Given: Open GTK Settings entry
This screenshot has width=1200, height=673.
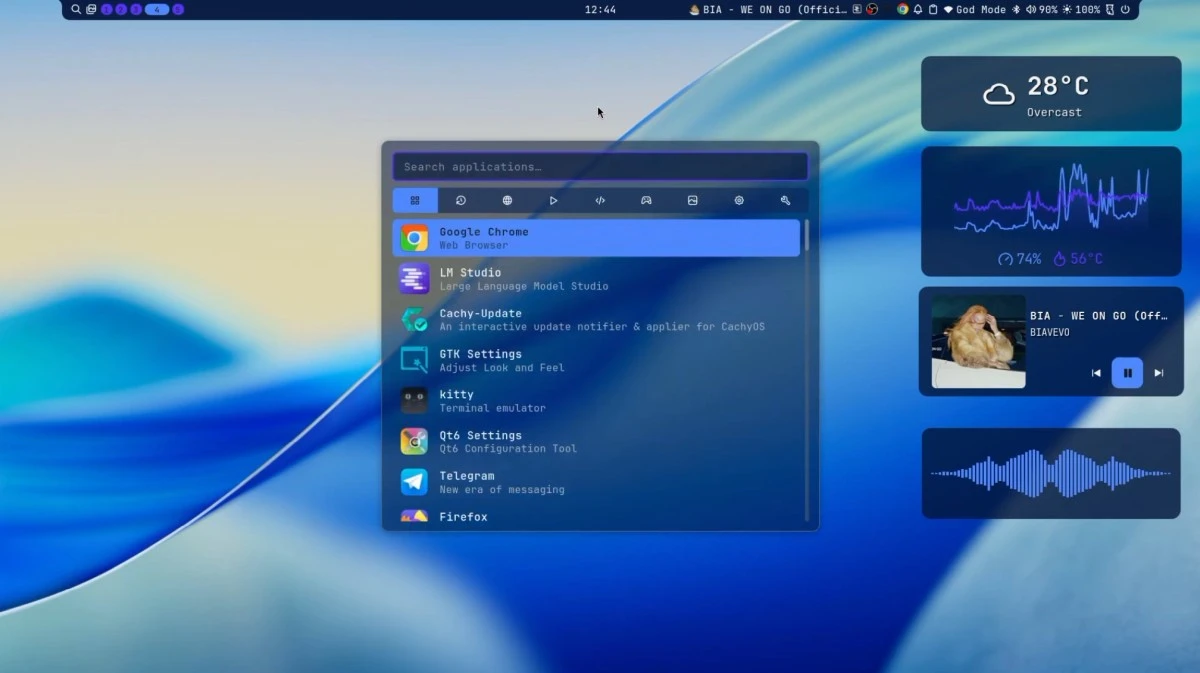Looking at the screenshot, I should 596,360.
